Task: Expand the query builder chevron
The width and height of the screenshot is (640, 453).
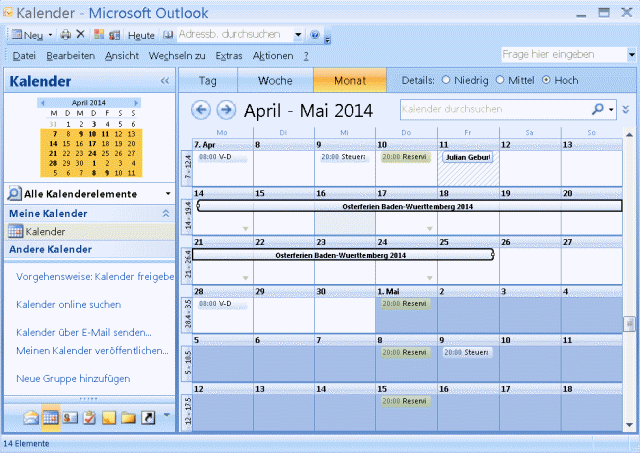Action: click(x=626, y=109)
